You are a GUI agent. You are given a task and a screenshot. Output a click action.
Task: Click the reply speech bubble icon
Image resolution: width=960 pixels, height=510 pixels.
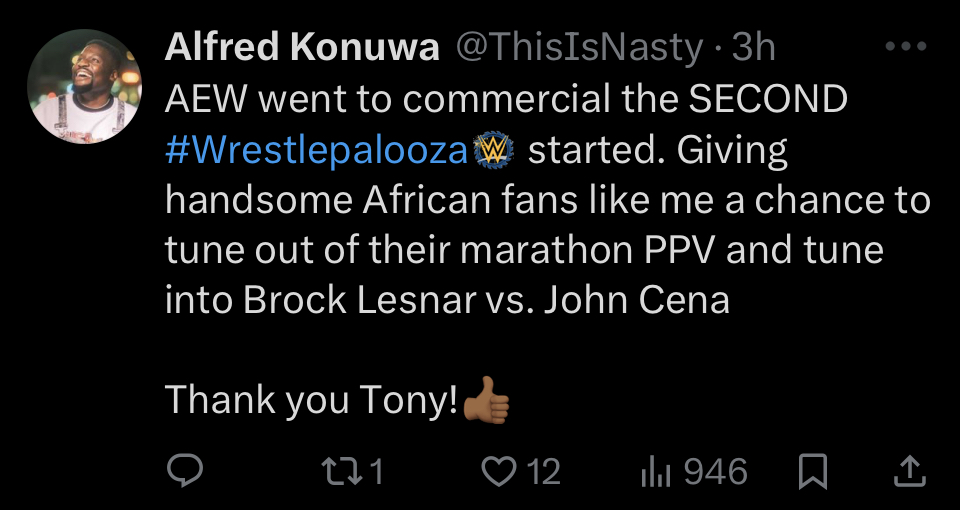click(x=184, y=471)
